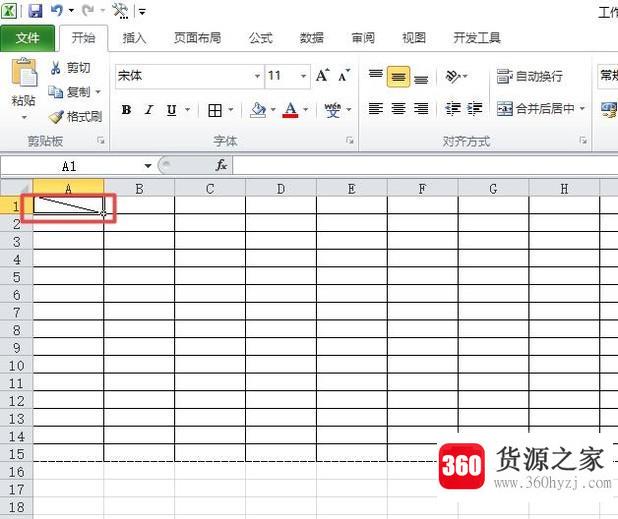The height and width of the screenshot is (519, 618).
Task: Toggle the highlighted Middle Align button
Action: [x=398, y=76]
